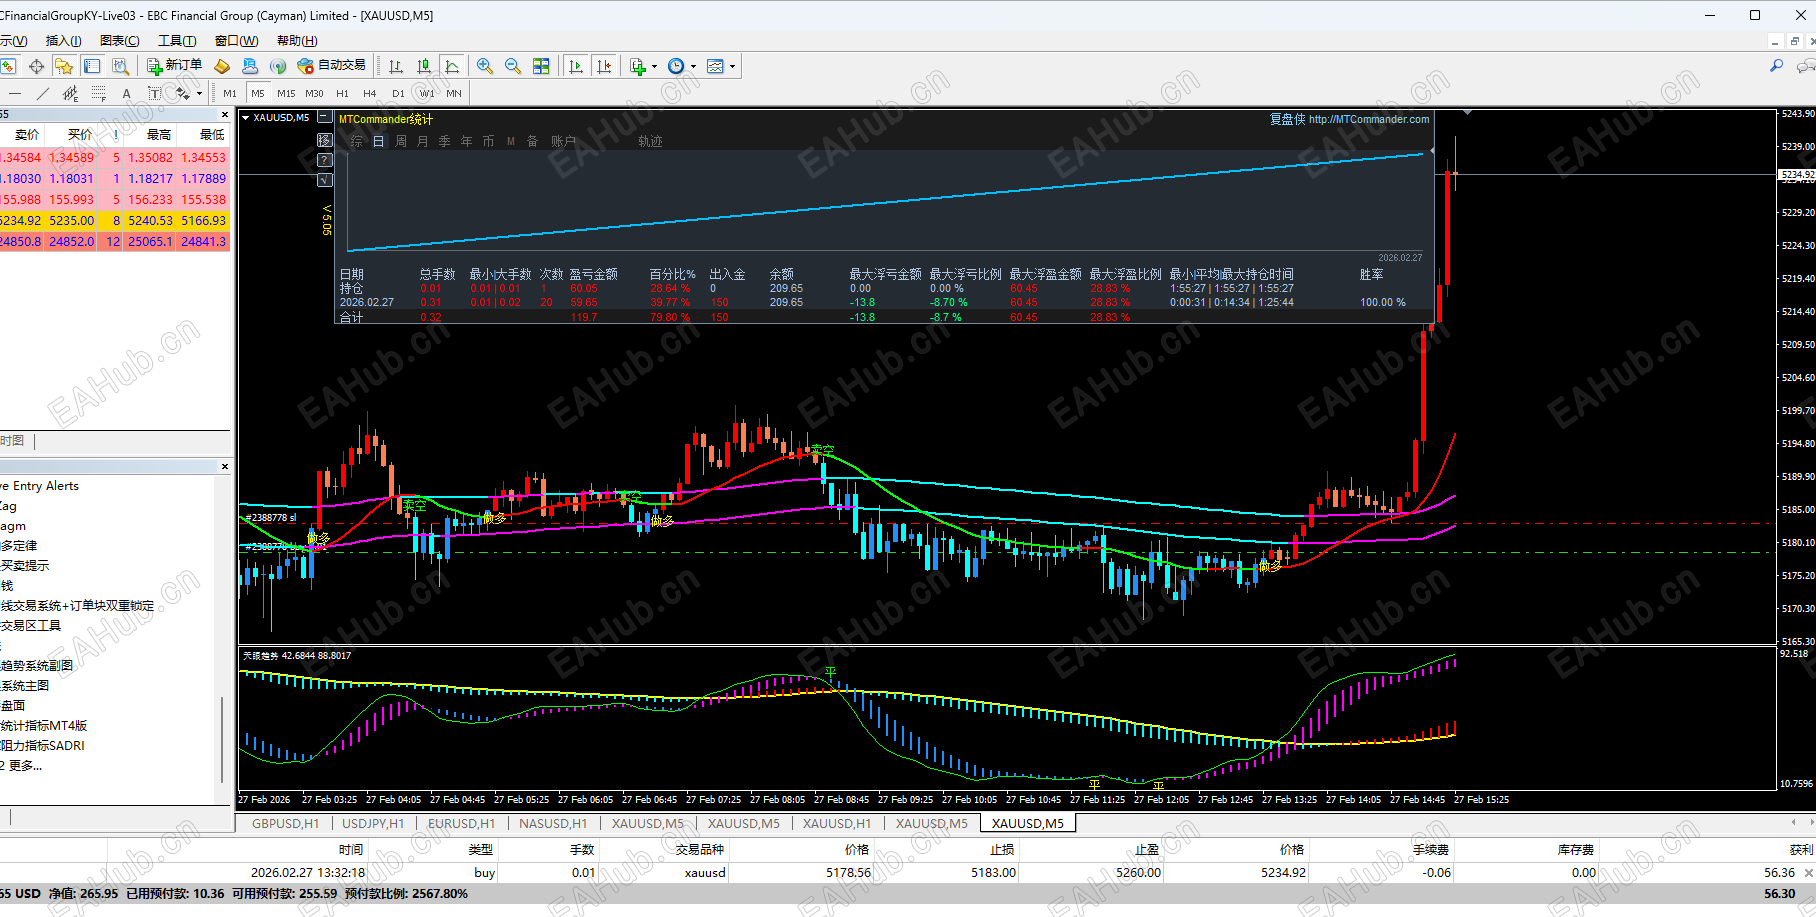Image resolution: width=1816 pixels, height=917 pixels.
Task: Open the 窗口 Window menu
Action: 236,41
